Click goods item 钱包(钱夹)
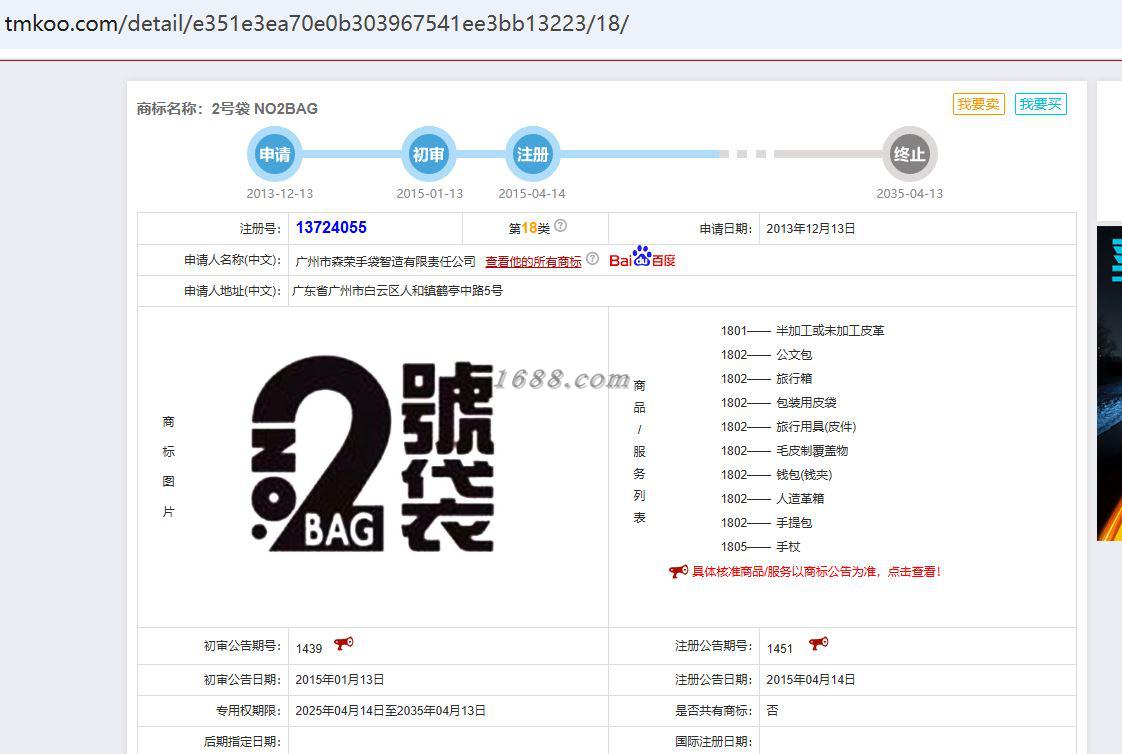The height and width of the screenshot is (754, 1122). pos(804,474)
